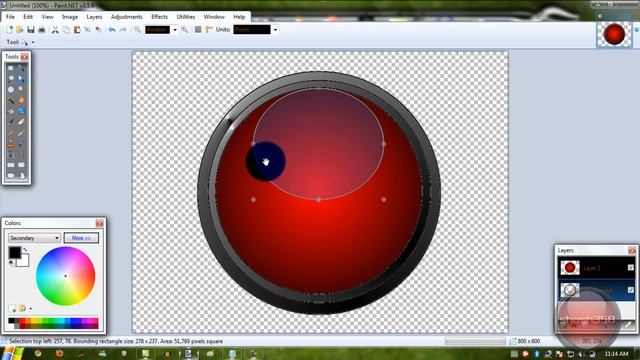This screenshot has width=640, height=360.
Task: Select the Rectangle Select tool
Action: point(11,68)
